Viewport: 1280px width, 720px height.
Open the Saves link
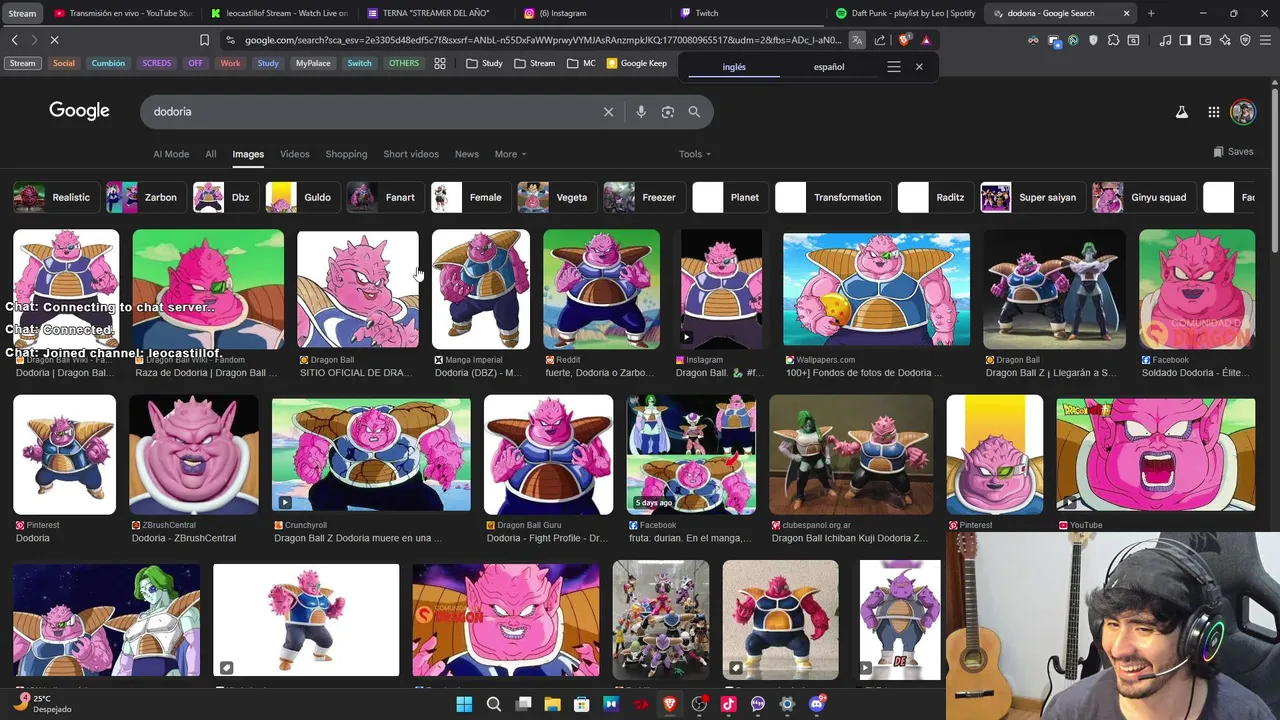pos(1233,152)
